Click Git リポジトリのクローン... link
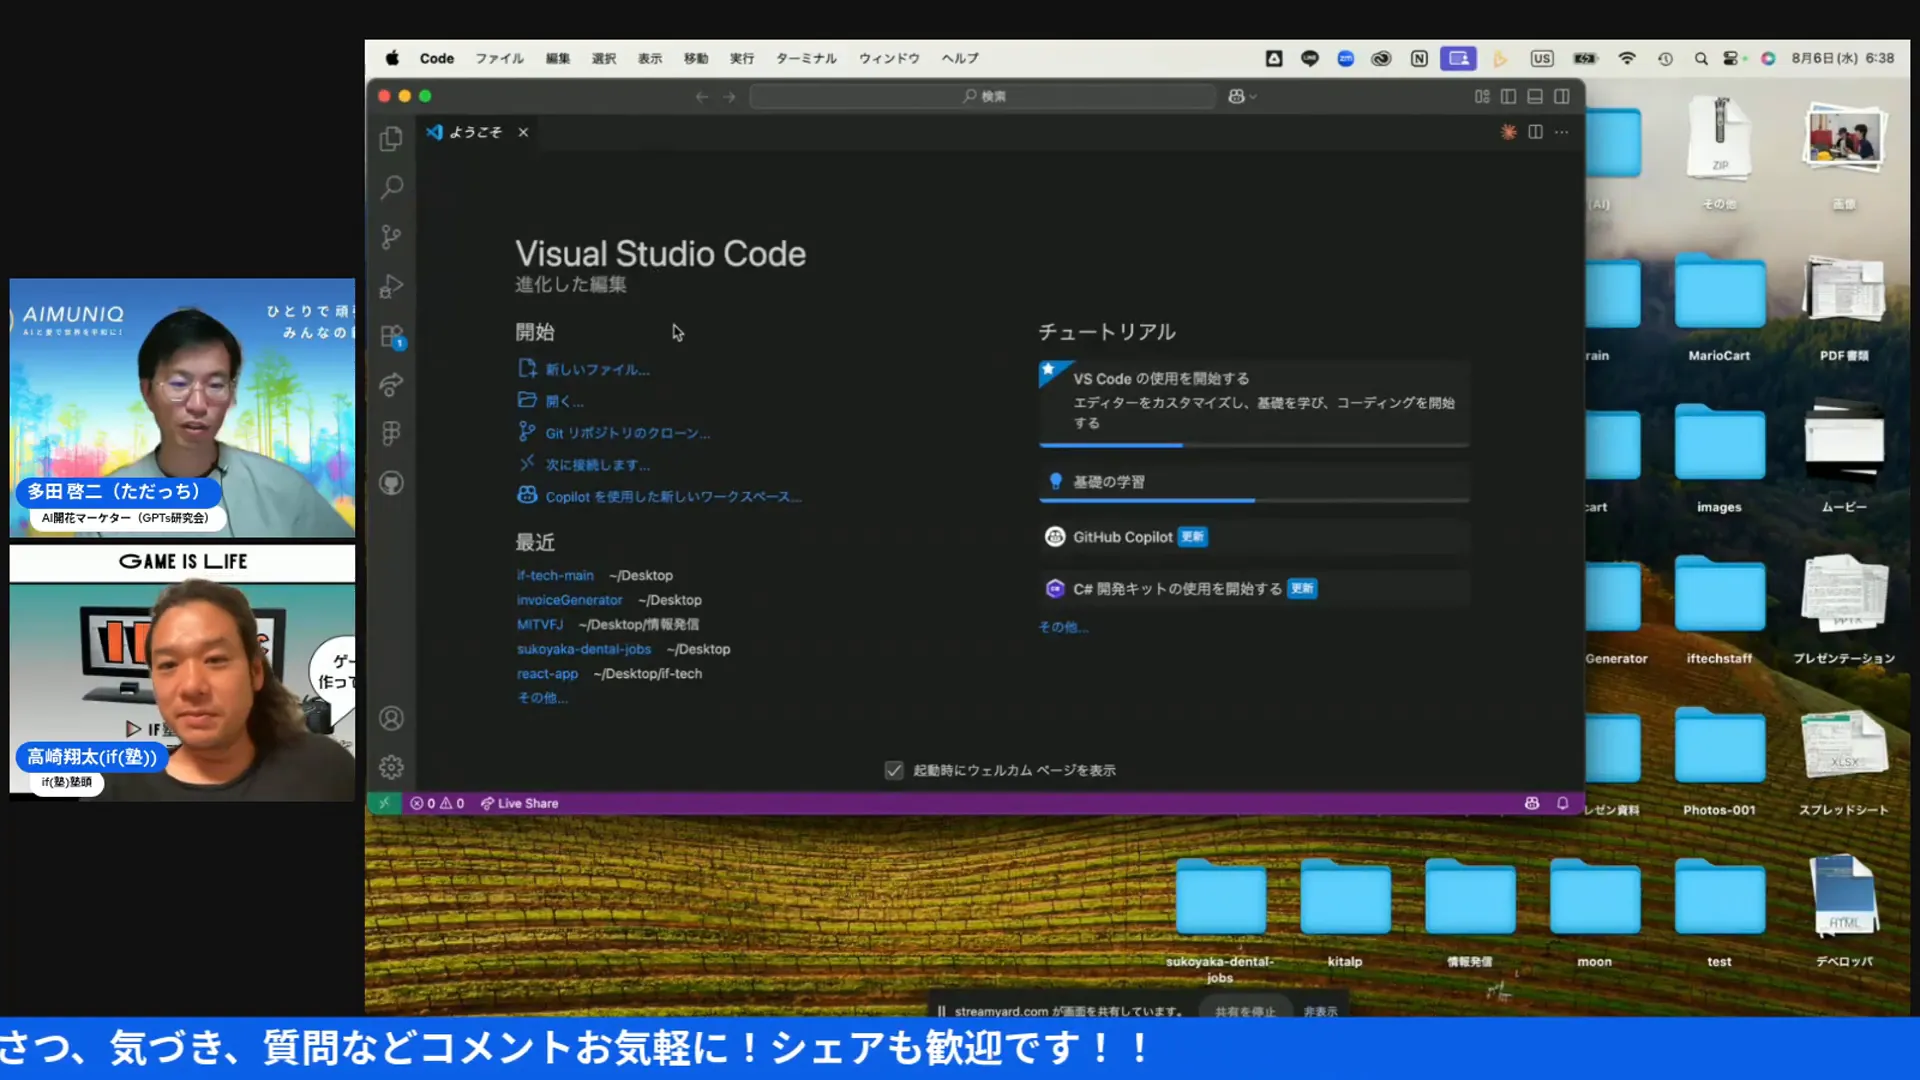The image size is (1920, 1080). click(627, 433)
